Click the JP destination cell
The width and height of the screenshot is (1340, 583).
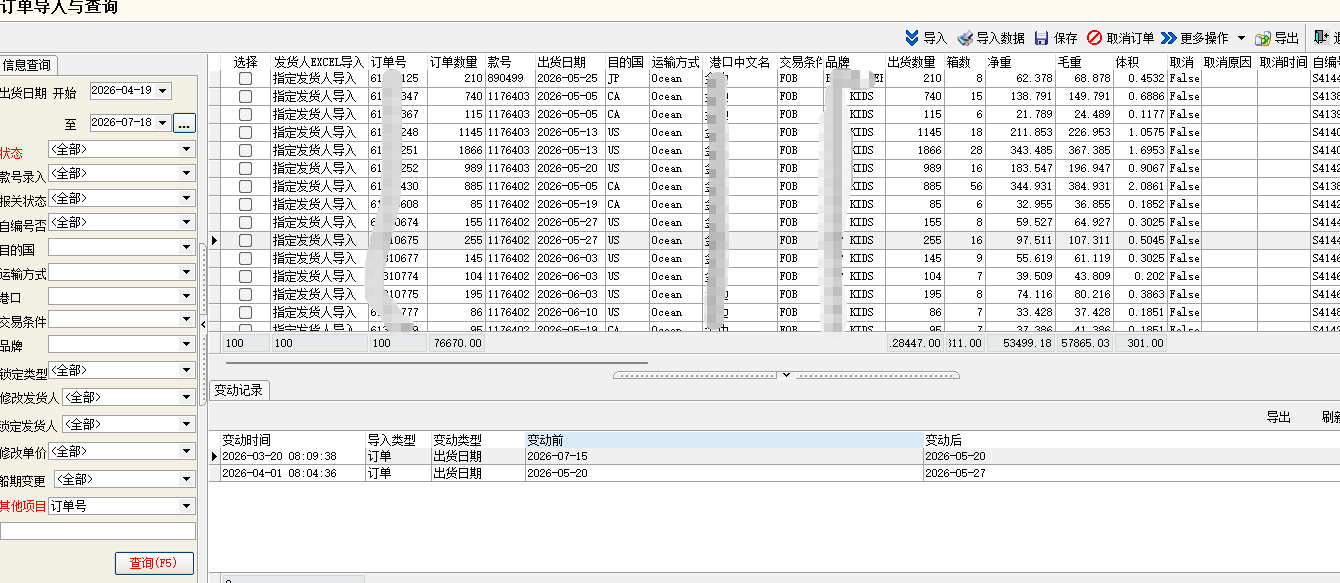click(x=626, y=78)
